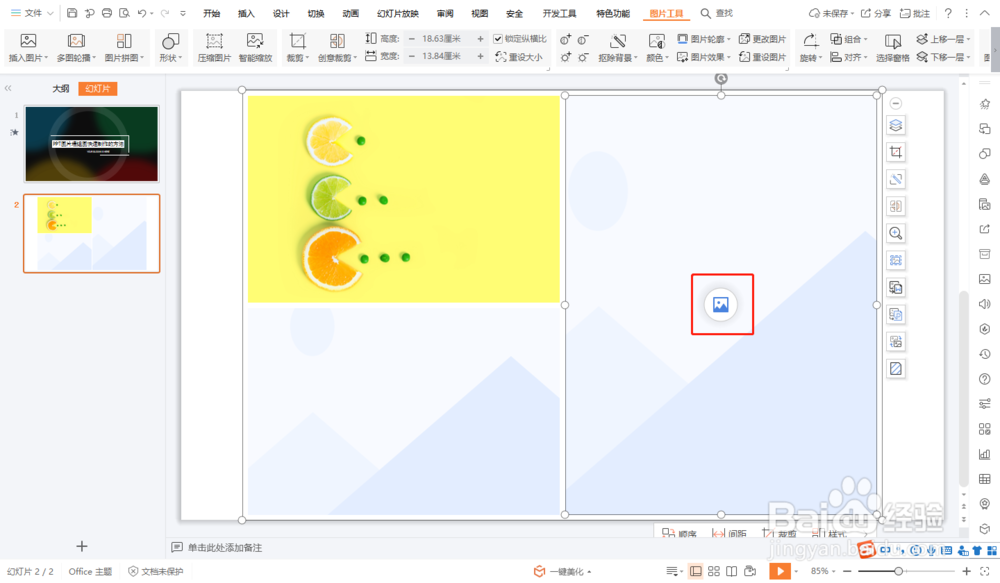Select slide 1 thumbnail in the panel
The image size is (1000, 583).
click(x=91, y=143)
